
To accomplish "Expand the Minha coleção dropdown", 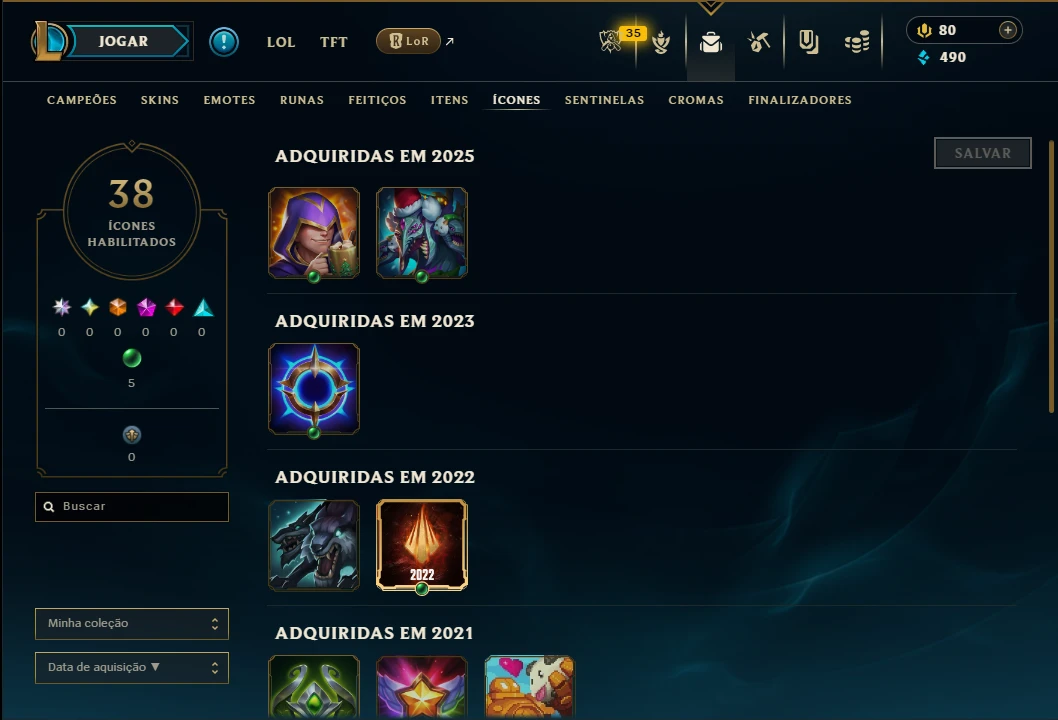I will coord(132,624).
